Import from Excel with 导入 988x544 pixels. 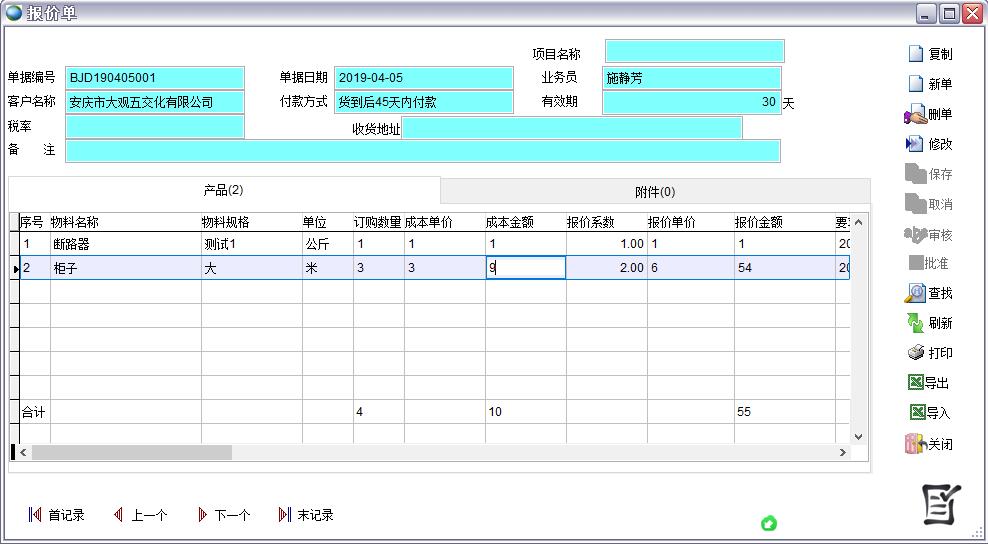[915, 413]
